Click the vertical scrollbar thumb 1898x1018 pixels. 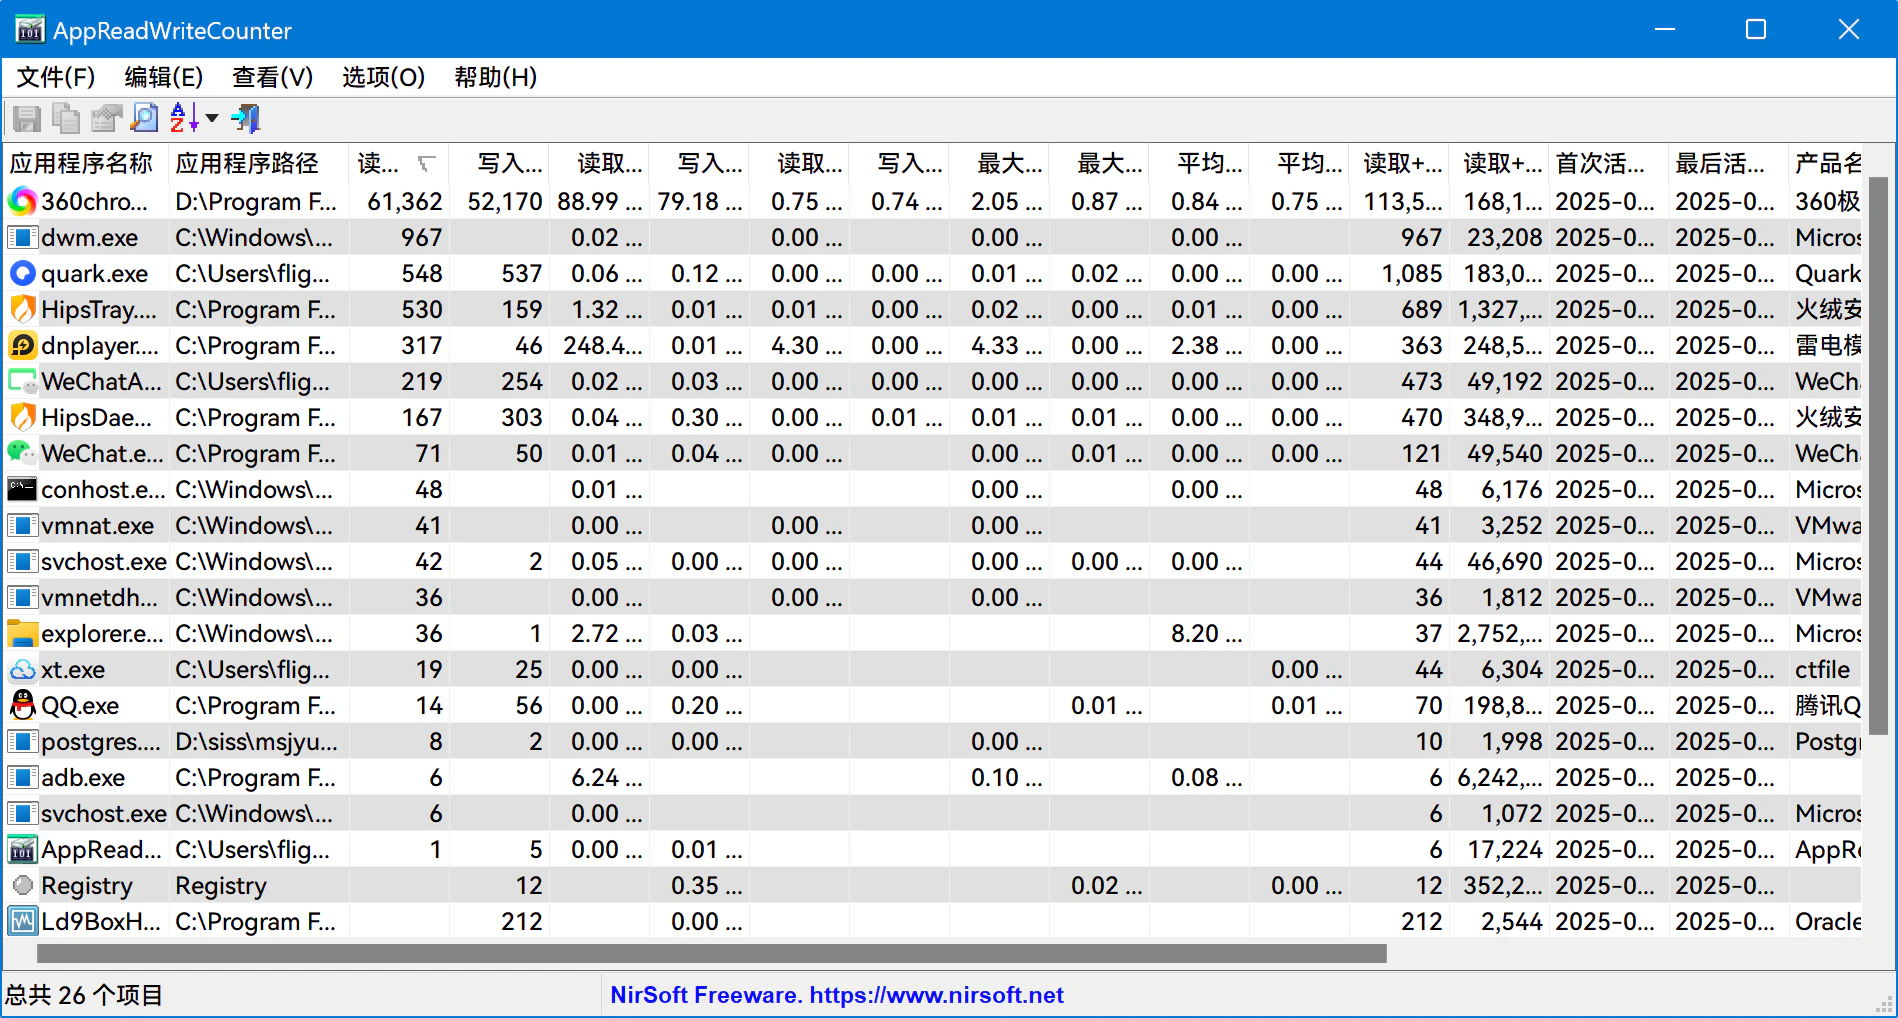click(1878, 456)
